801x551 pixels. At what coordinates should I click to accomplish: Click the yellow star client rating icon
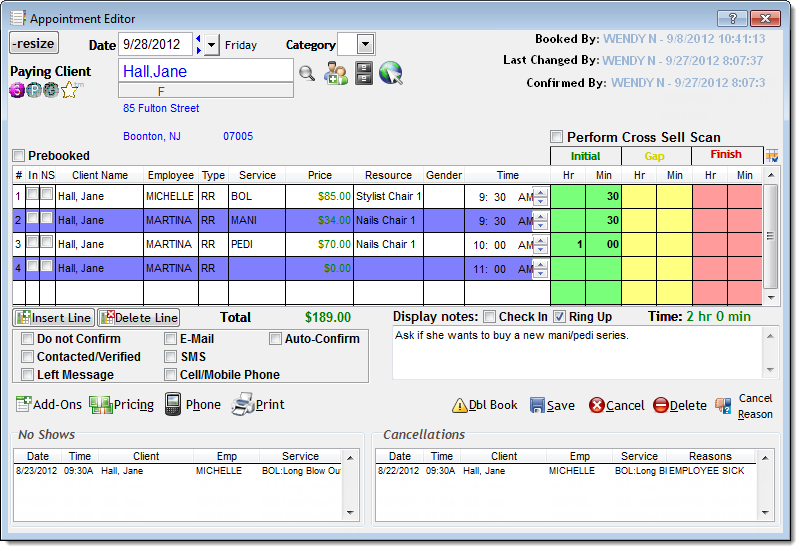coord(69,90)
